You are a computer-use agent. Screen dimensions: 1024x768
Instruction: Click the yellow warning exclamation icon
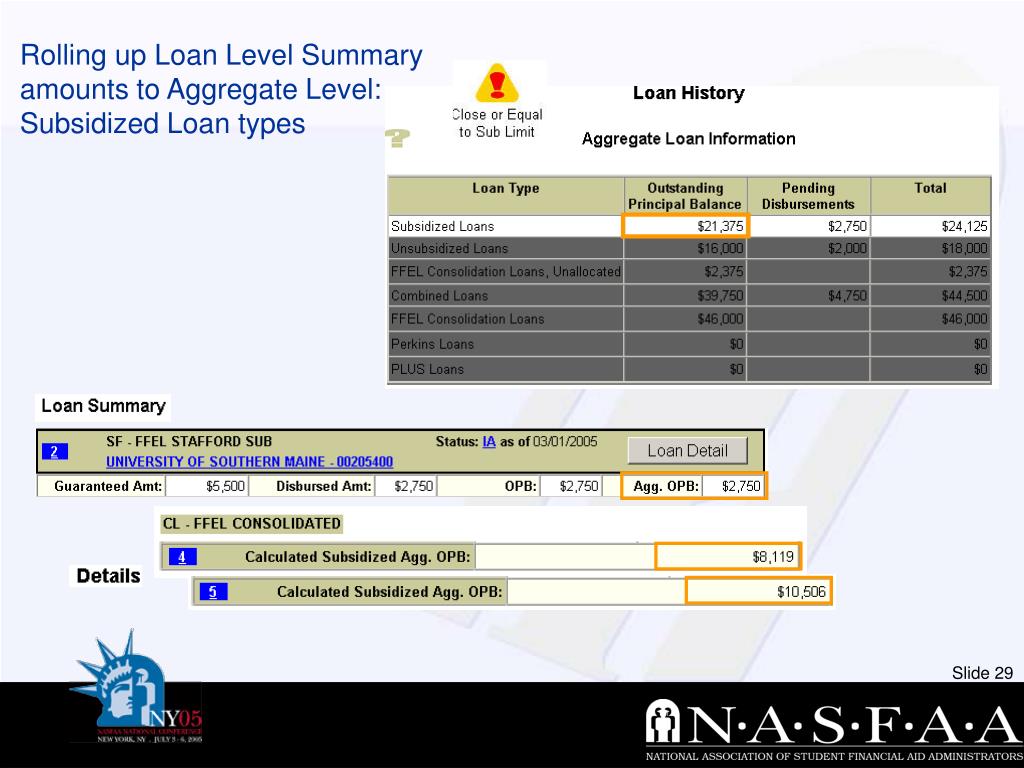point(497,84)
